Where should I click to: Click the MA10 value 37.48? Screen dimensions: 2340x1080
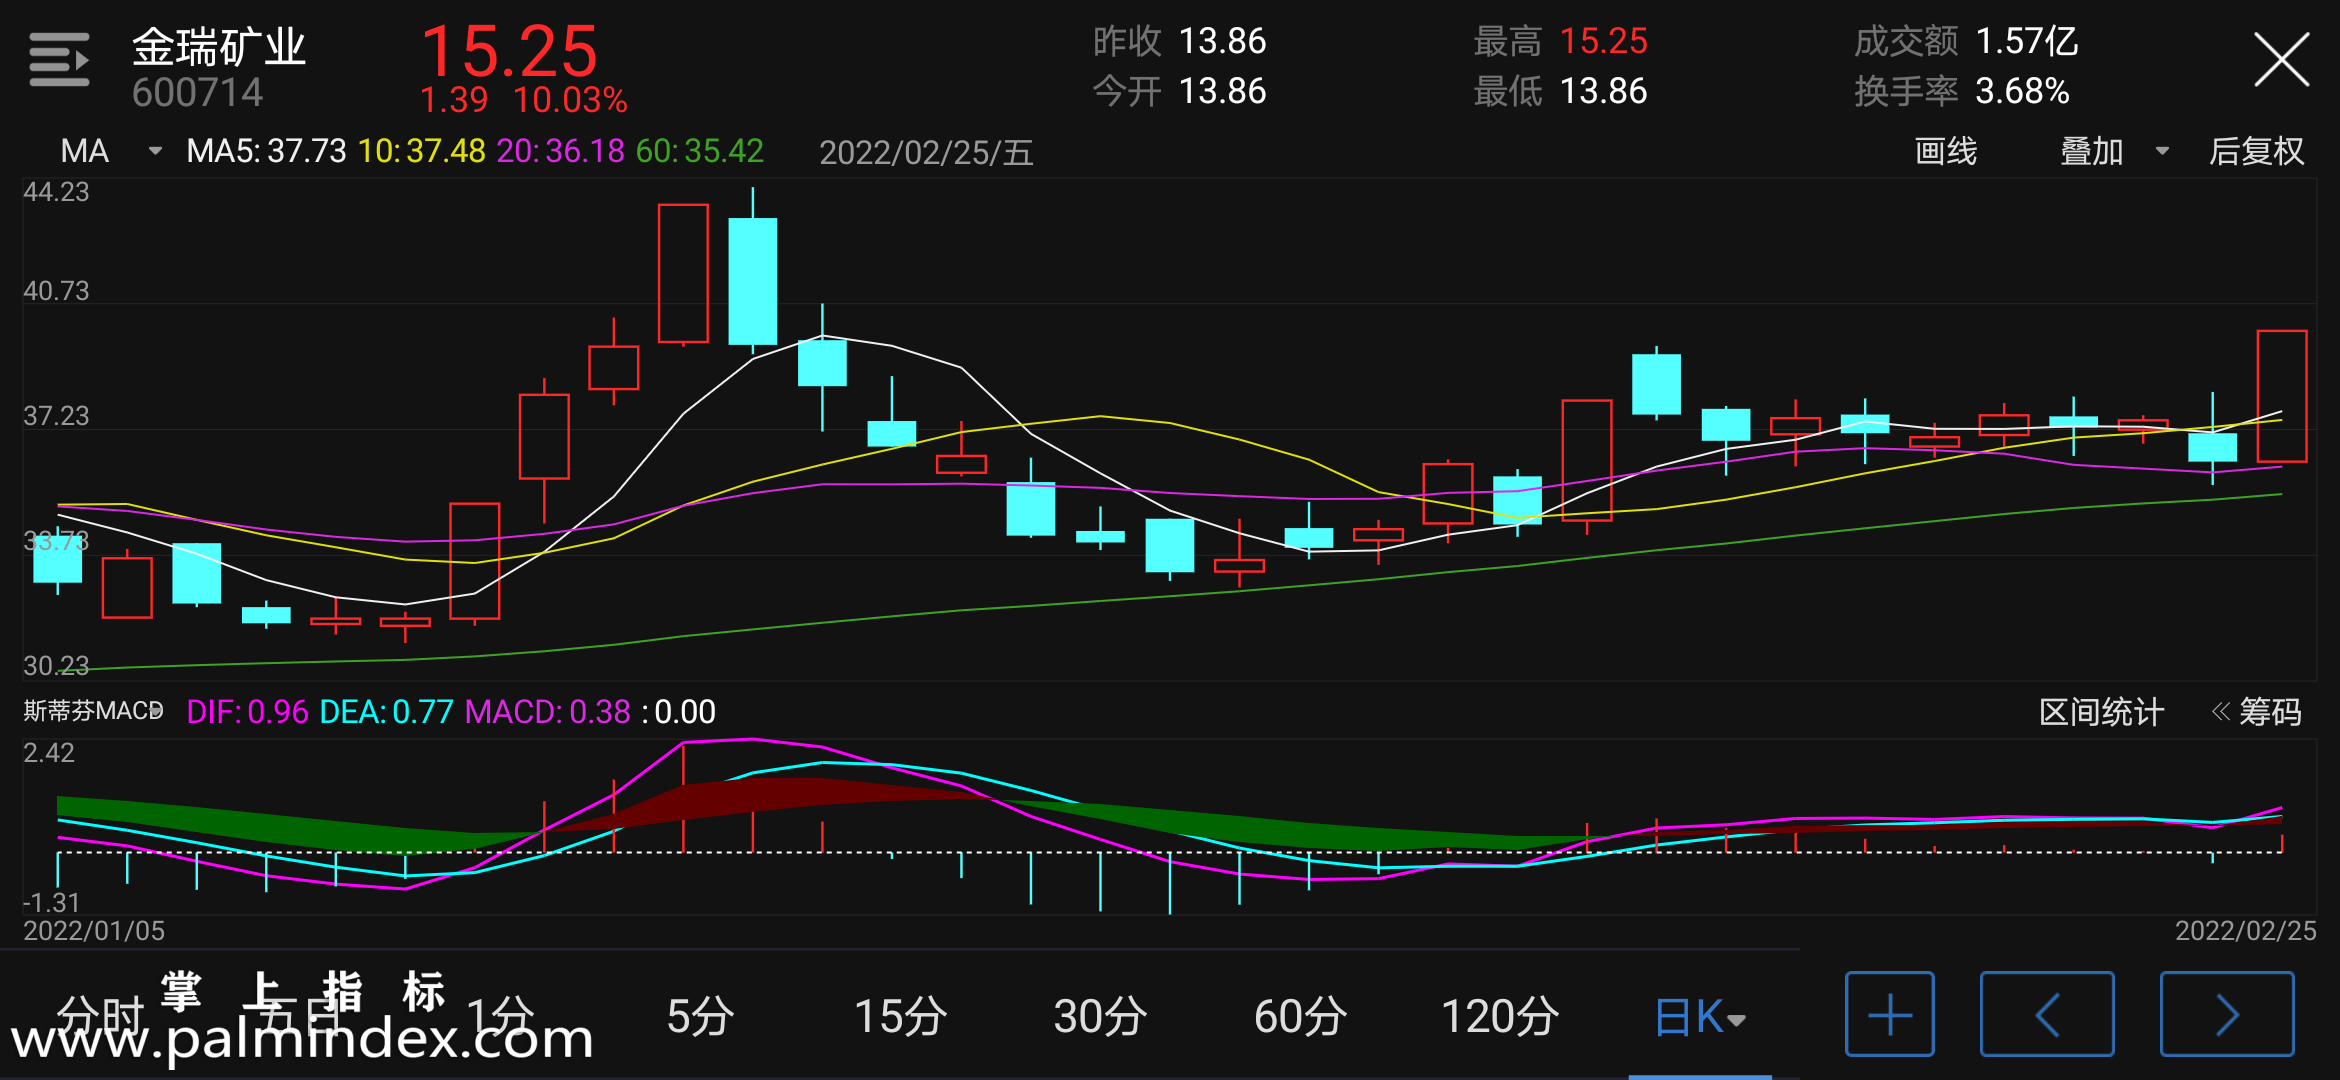click(422, 151)
